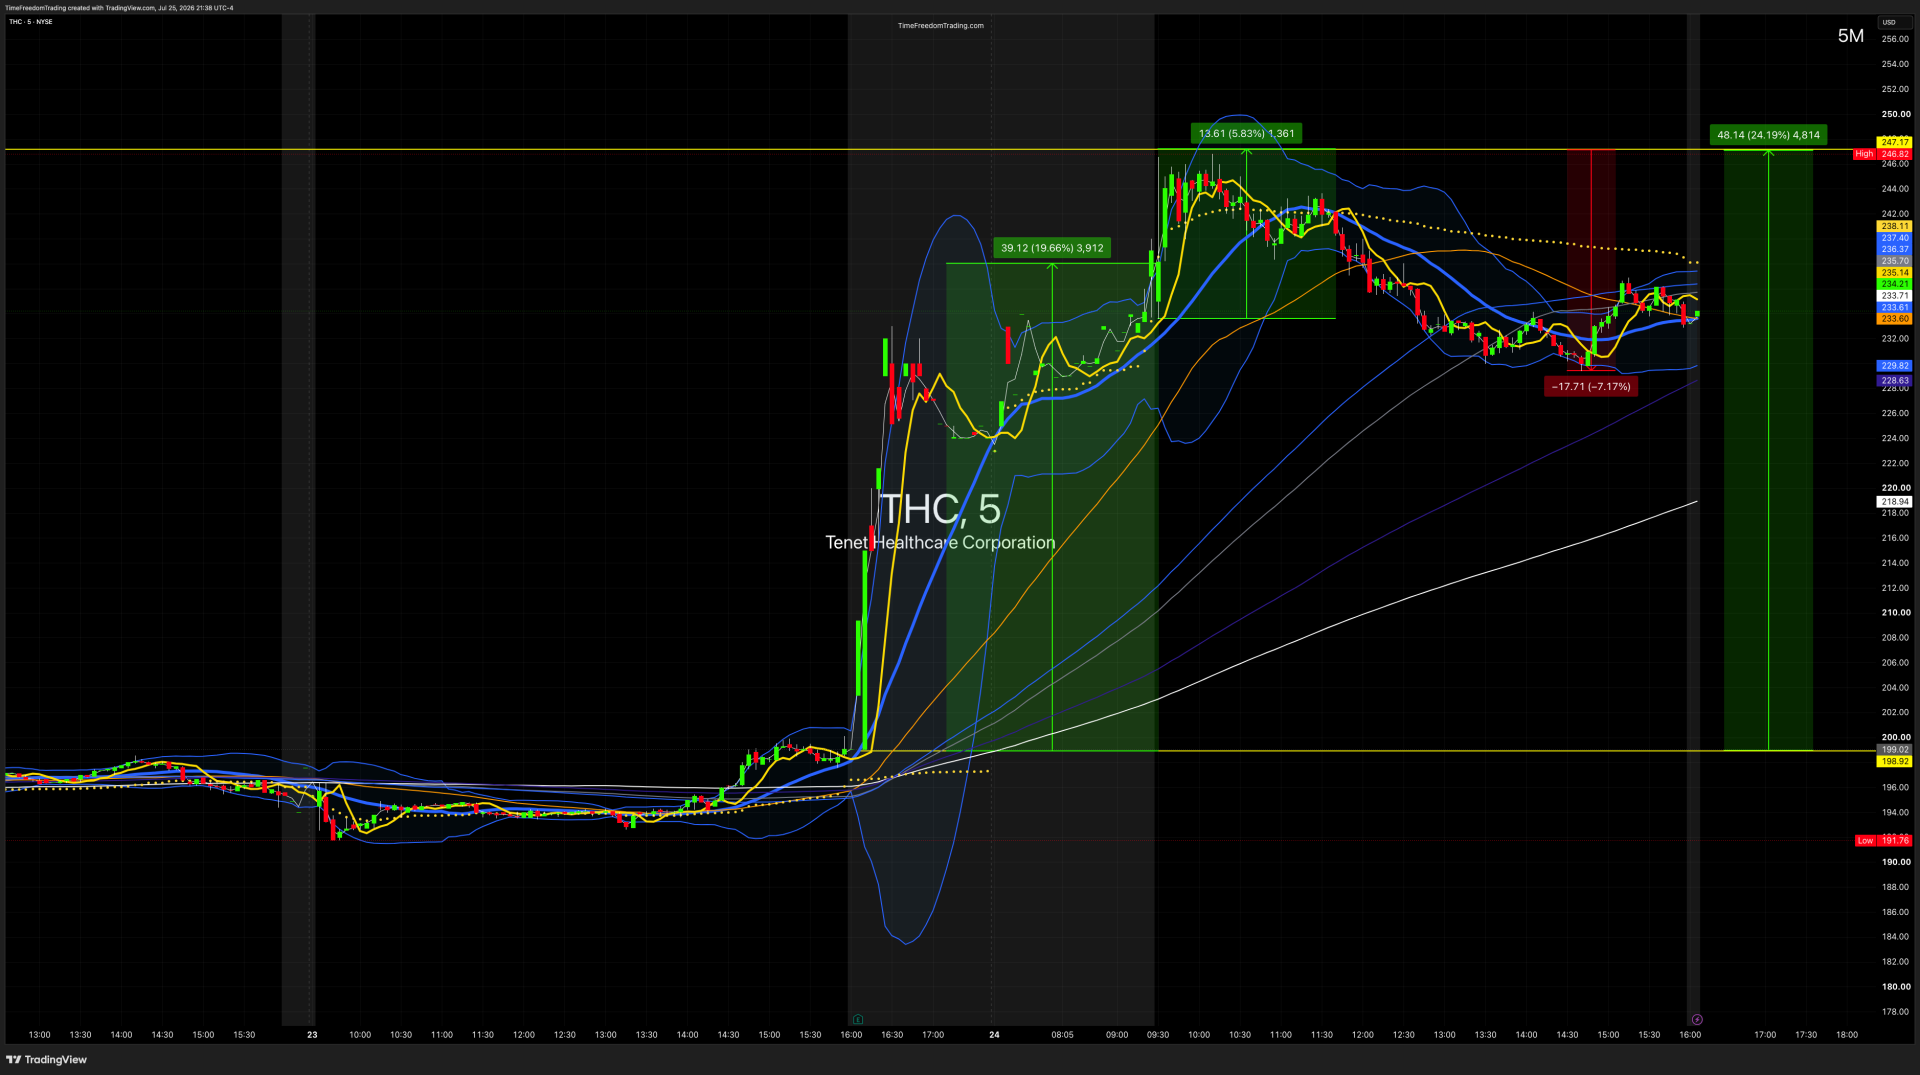Click the green earnings marker icon
The width and height of the screenshot is (1920, 1075).
tap(858, 1019)
